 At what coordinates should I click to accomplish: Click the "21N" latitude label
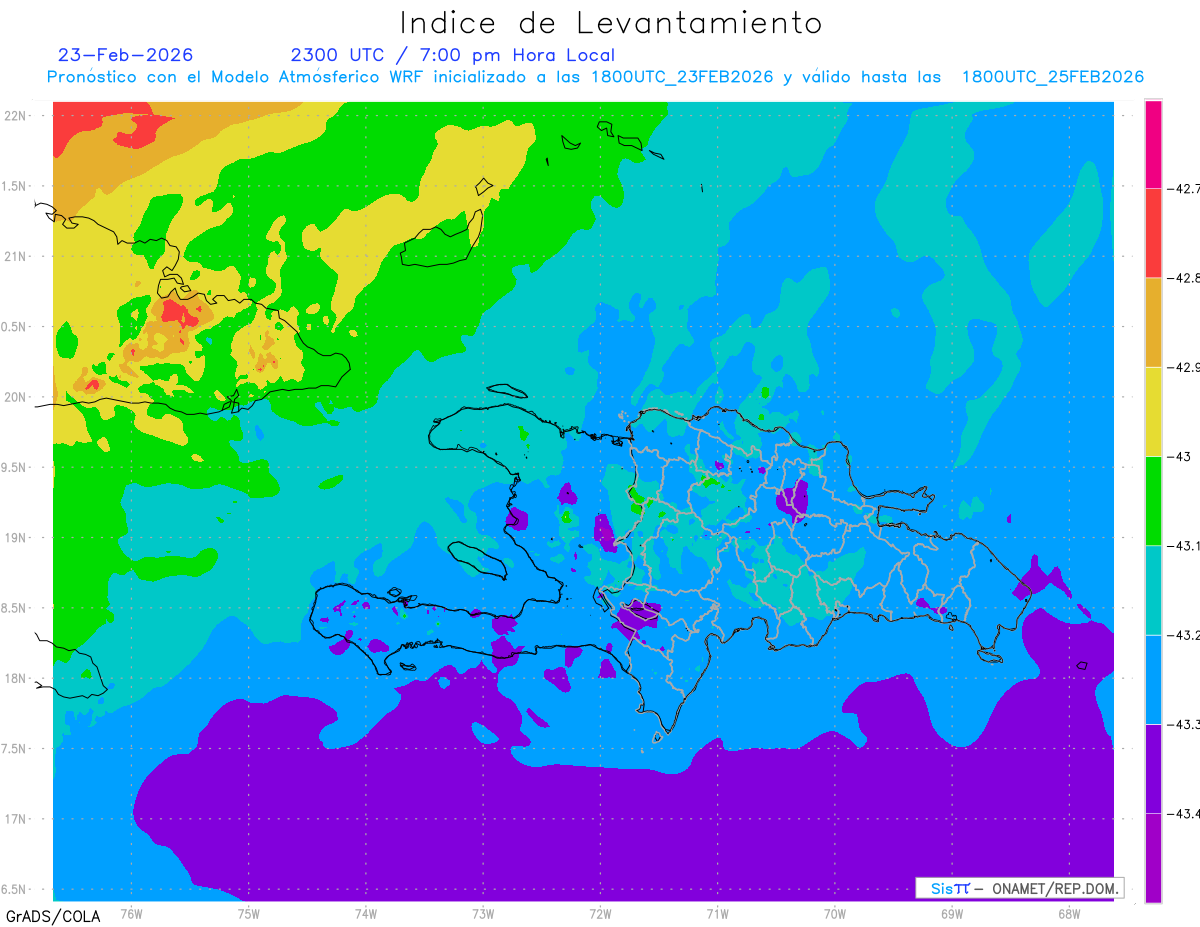(x=15, y=257)
